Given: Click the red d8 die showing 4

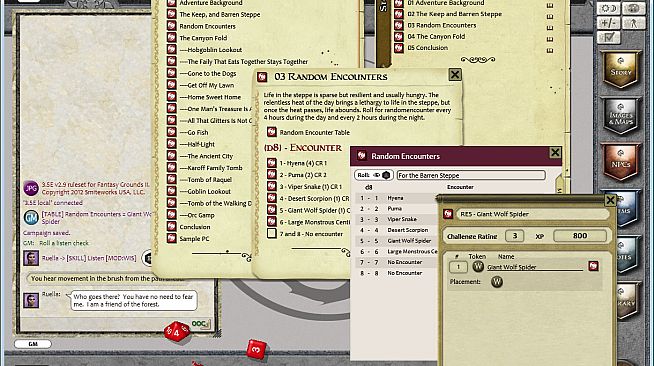Looking at the screenshot, I should point(177,332).
